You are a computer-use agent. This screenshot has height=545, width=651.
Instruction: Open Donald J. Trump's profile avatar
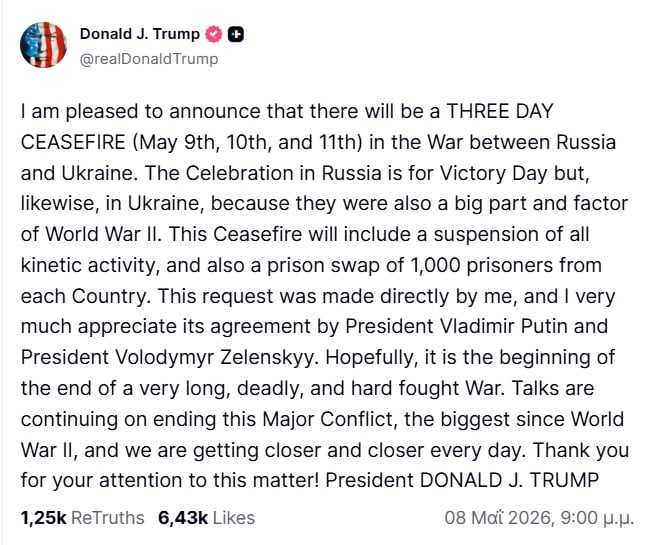[43, 45]
